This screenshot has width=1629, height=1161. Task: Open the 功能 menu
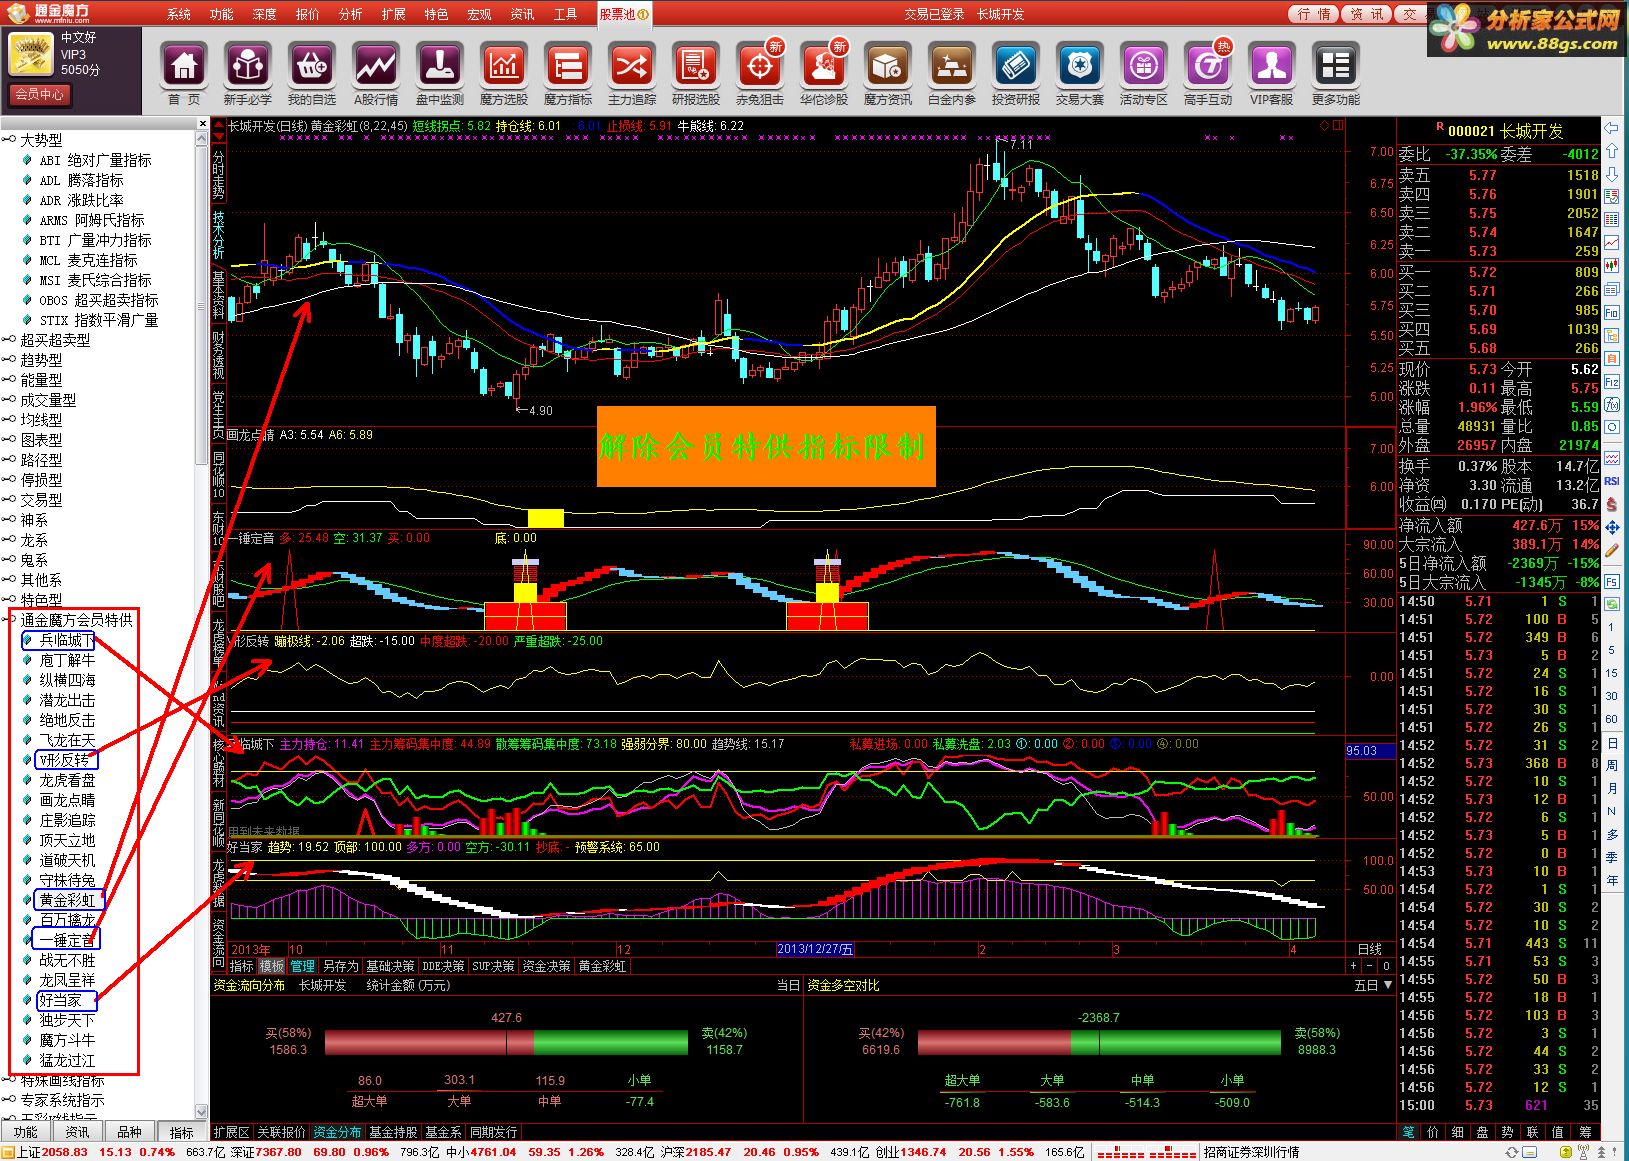coord(221,14)
